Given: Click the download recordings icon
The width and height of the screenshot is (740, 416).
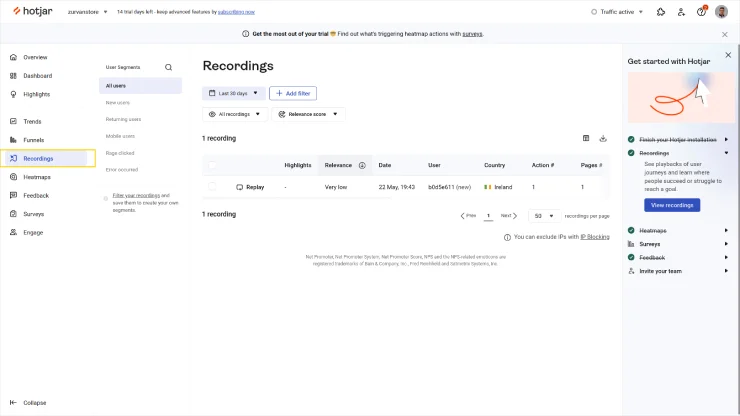Looking at the screenshot, I should click(603, 138).
